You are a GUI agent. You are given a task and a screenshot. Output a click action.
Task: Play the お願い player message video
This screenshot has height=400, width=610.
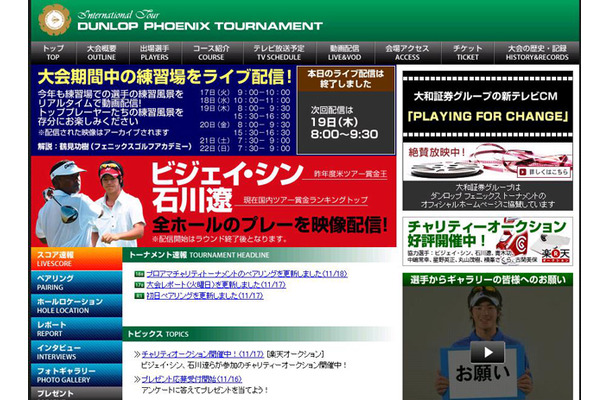(487, 353)
